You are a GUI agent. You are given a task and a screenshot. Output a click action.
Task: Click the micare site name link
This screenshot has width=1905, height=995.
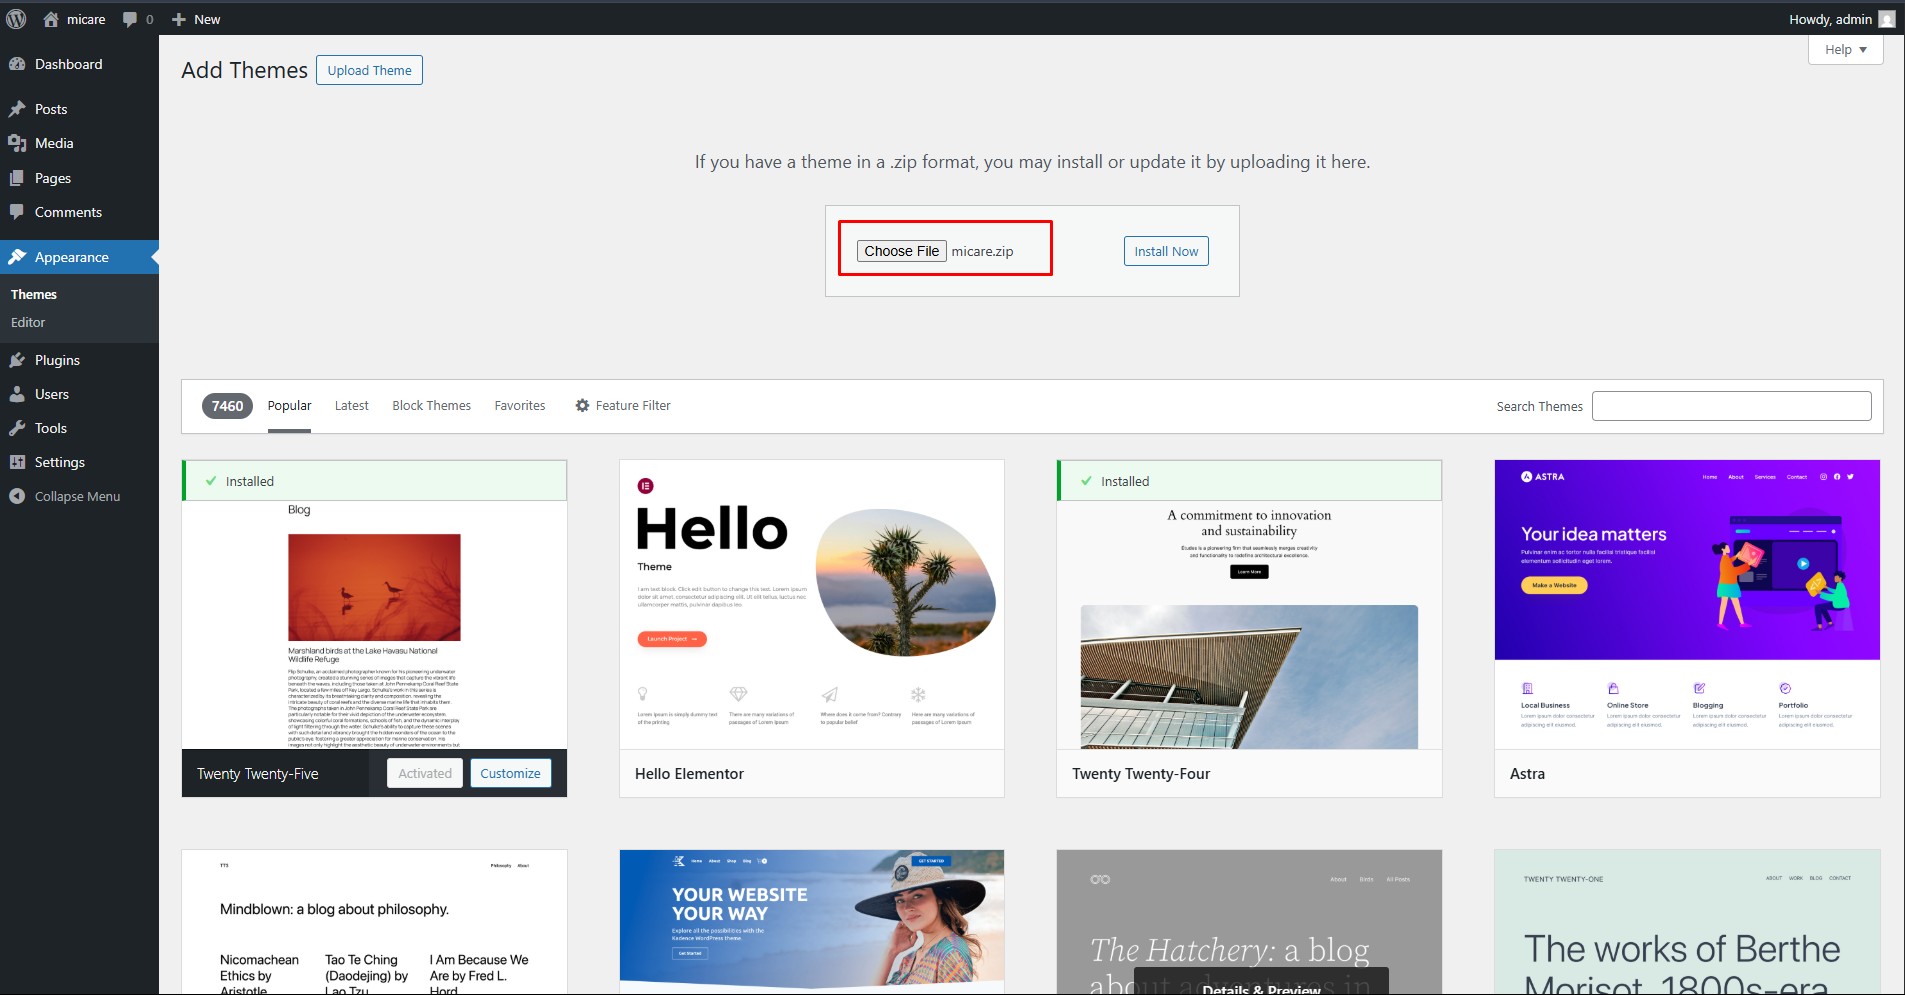click(x=86, y=19)
